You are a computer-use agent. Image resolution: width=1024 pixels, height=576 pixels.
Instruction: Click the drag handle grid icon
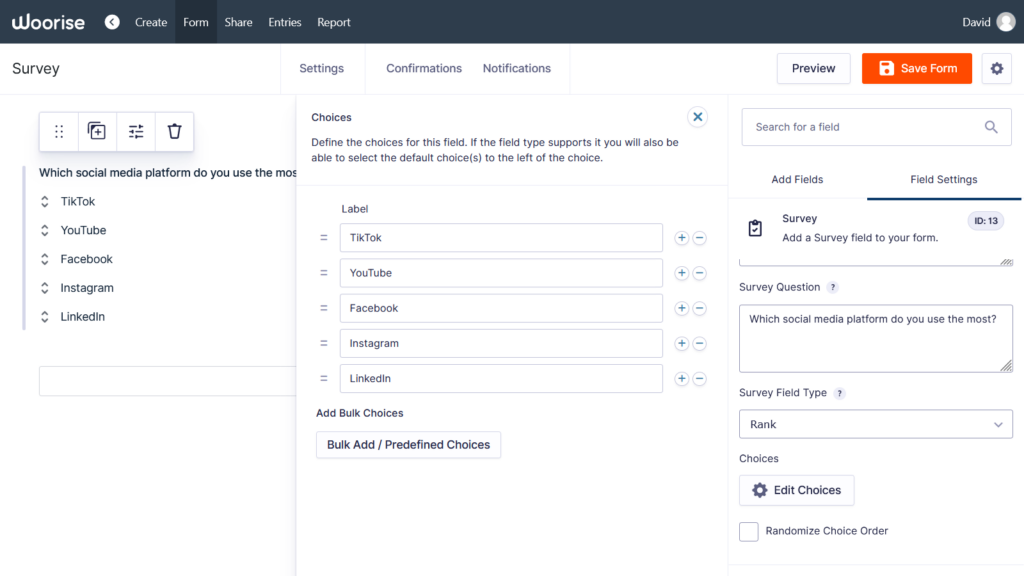(x=59, y=131)
